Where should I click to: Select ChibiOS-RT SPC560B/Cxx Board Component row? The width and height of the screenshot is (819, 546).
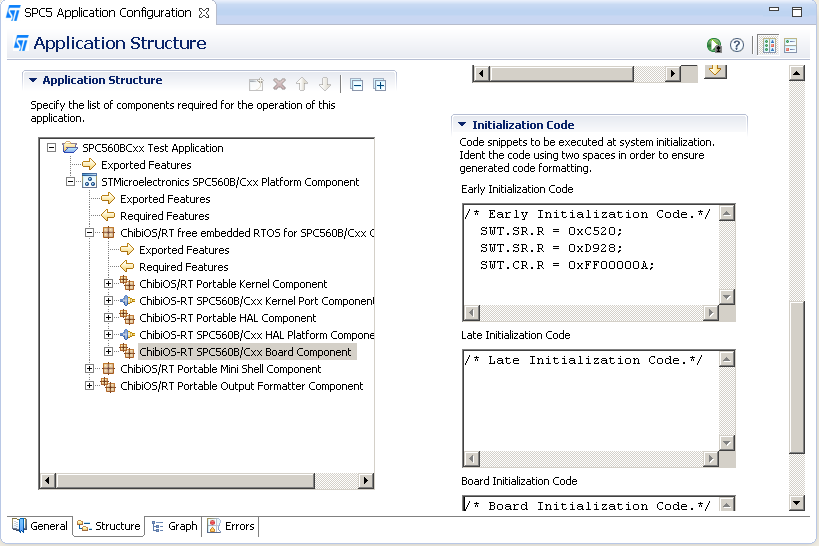(x=247, y=352)
